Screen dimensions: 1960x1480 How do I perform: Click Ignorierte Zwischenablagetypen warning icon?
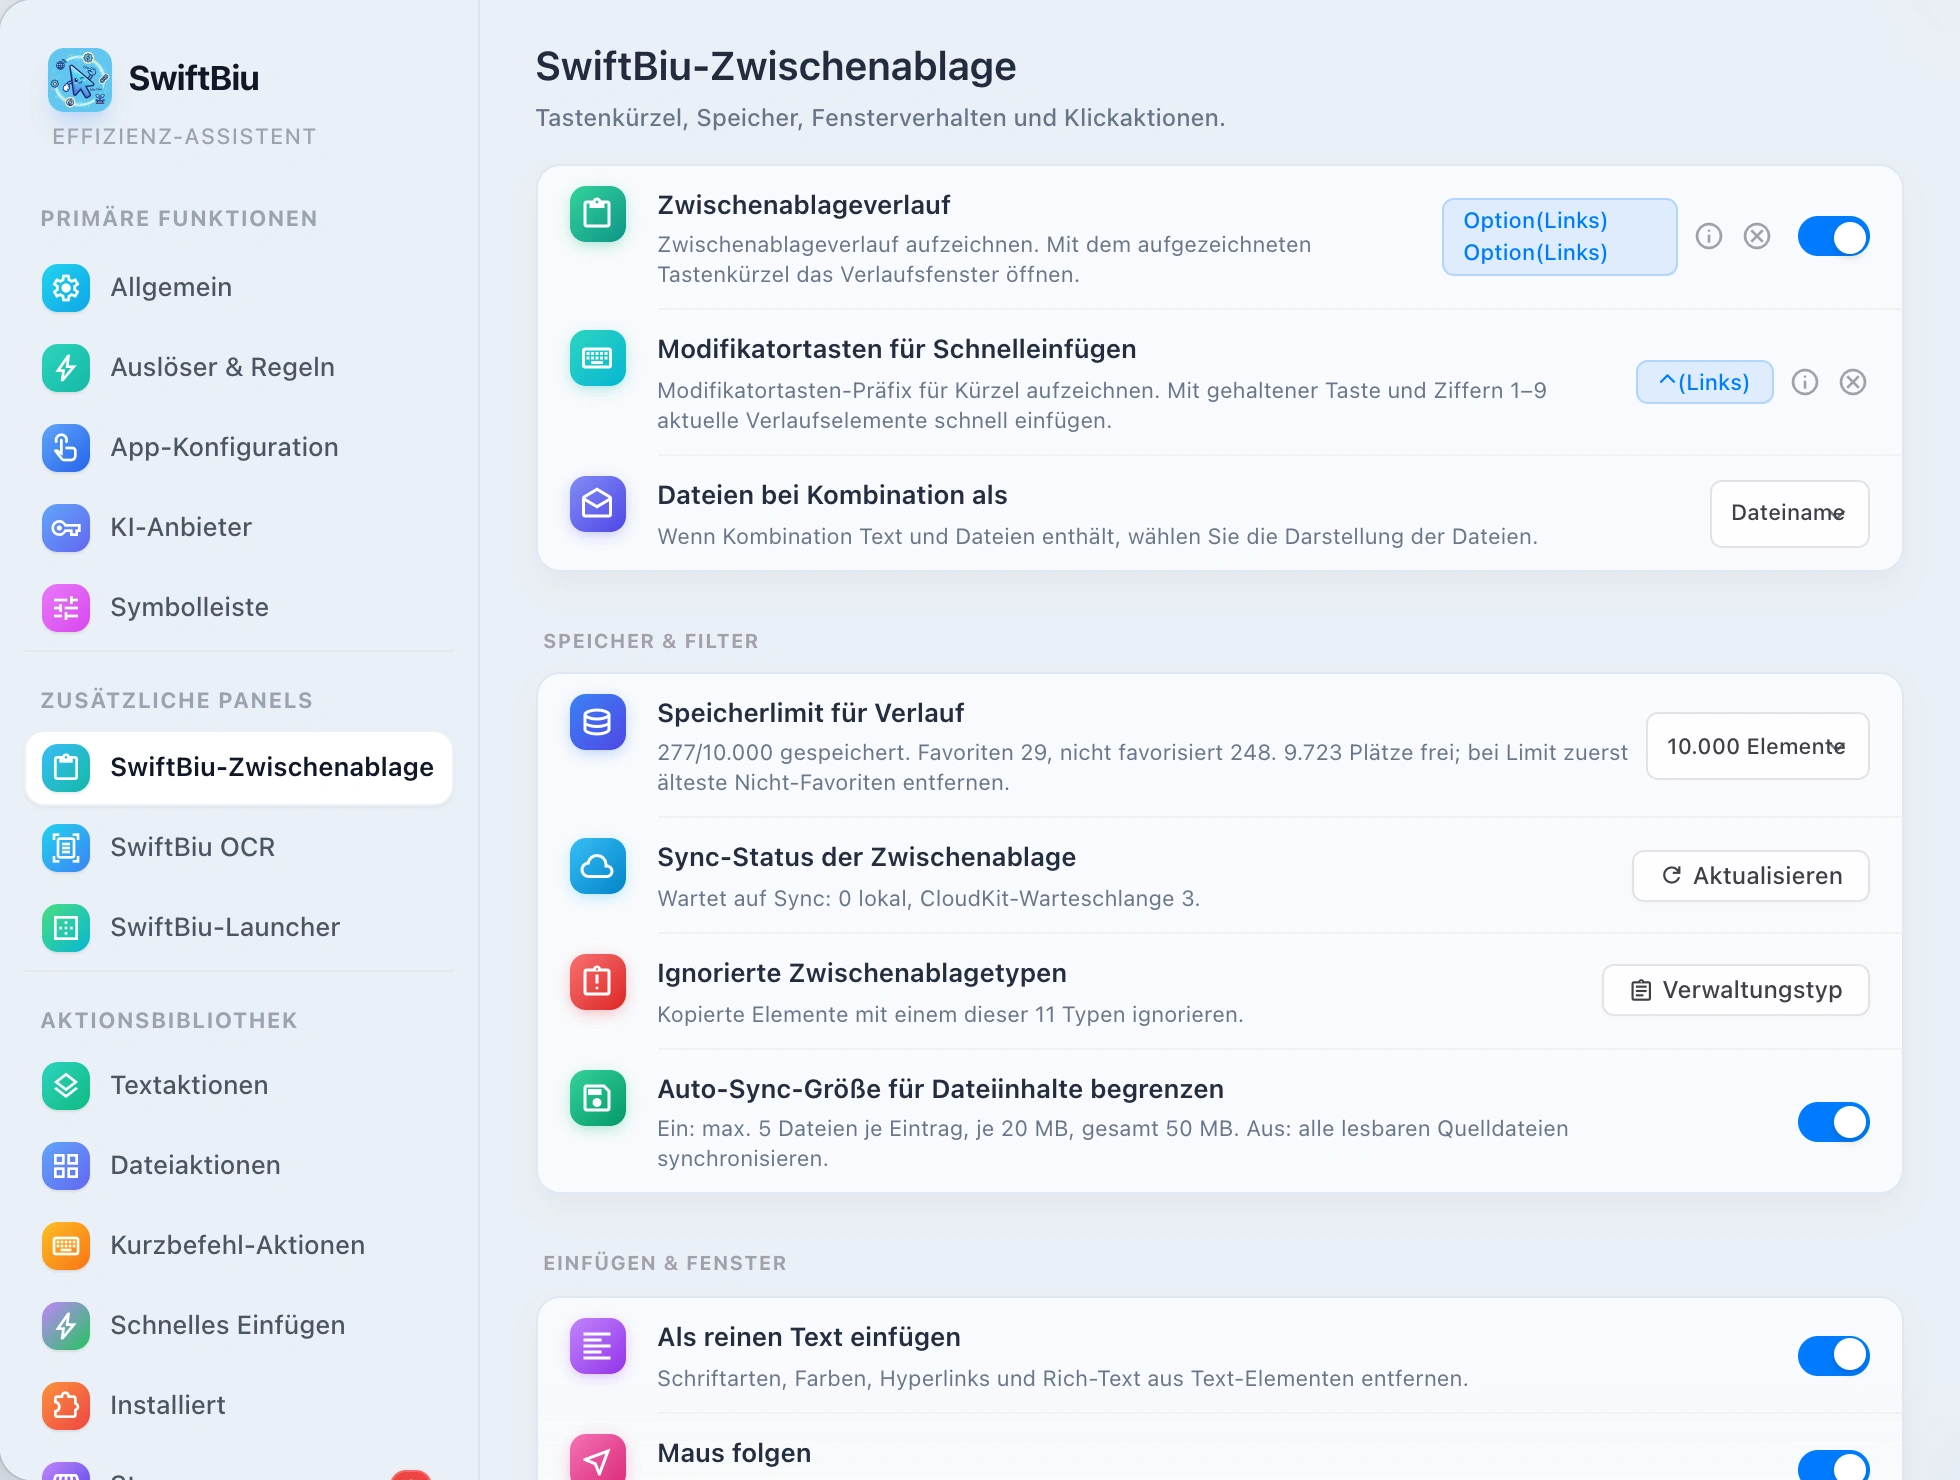coord(598,982)
